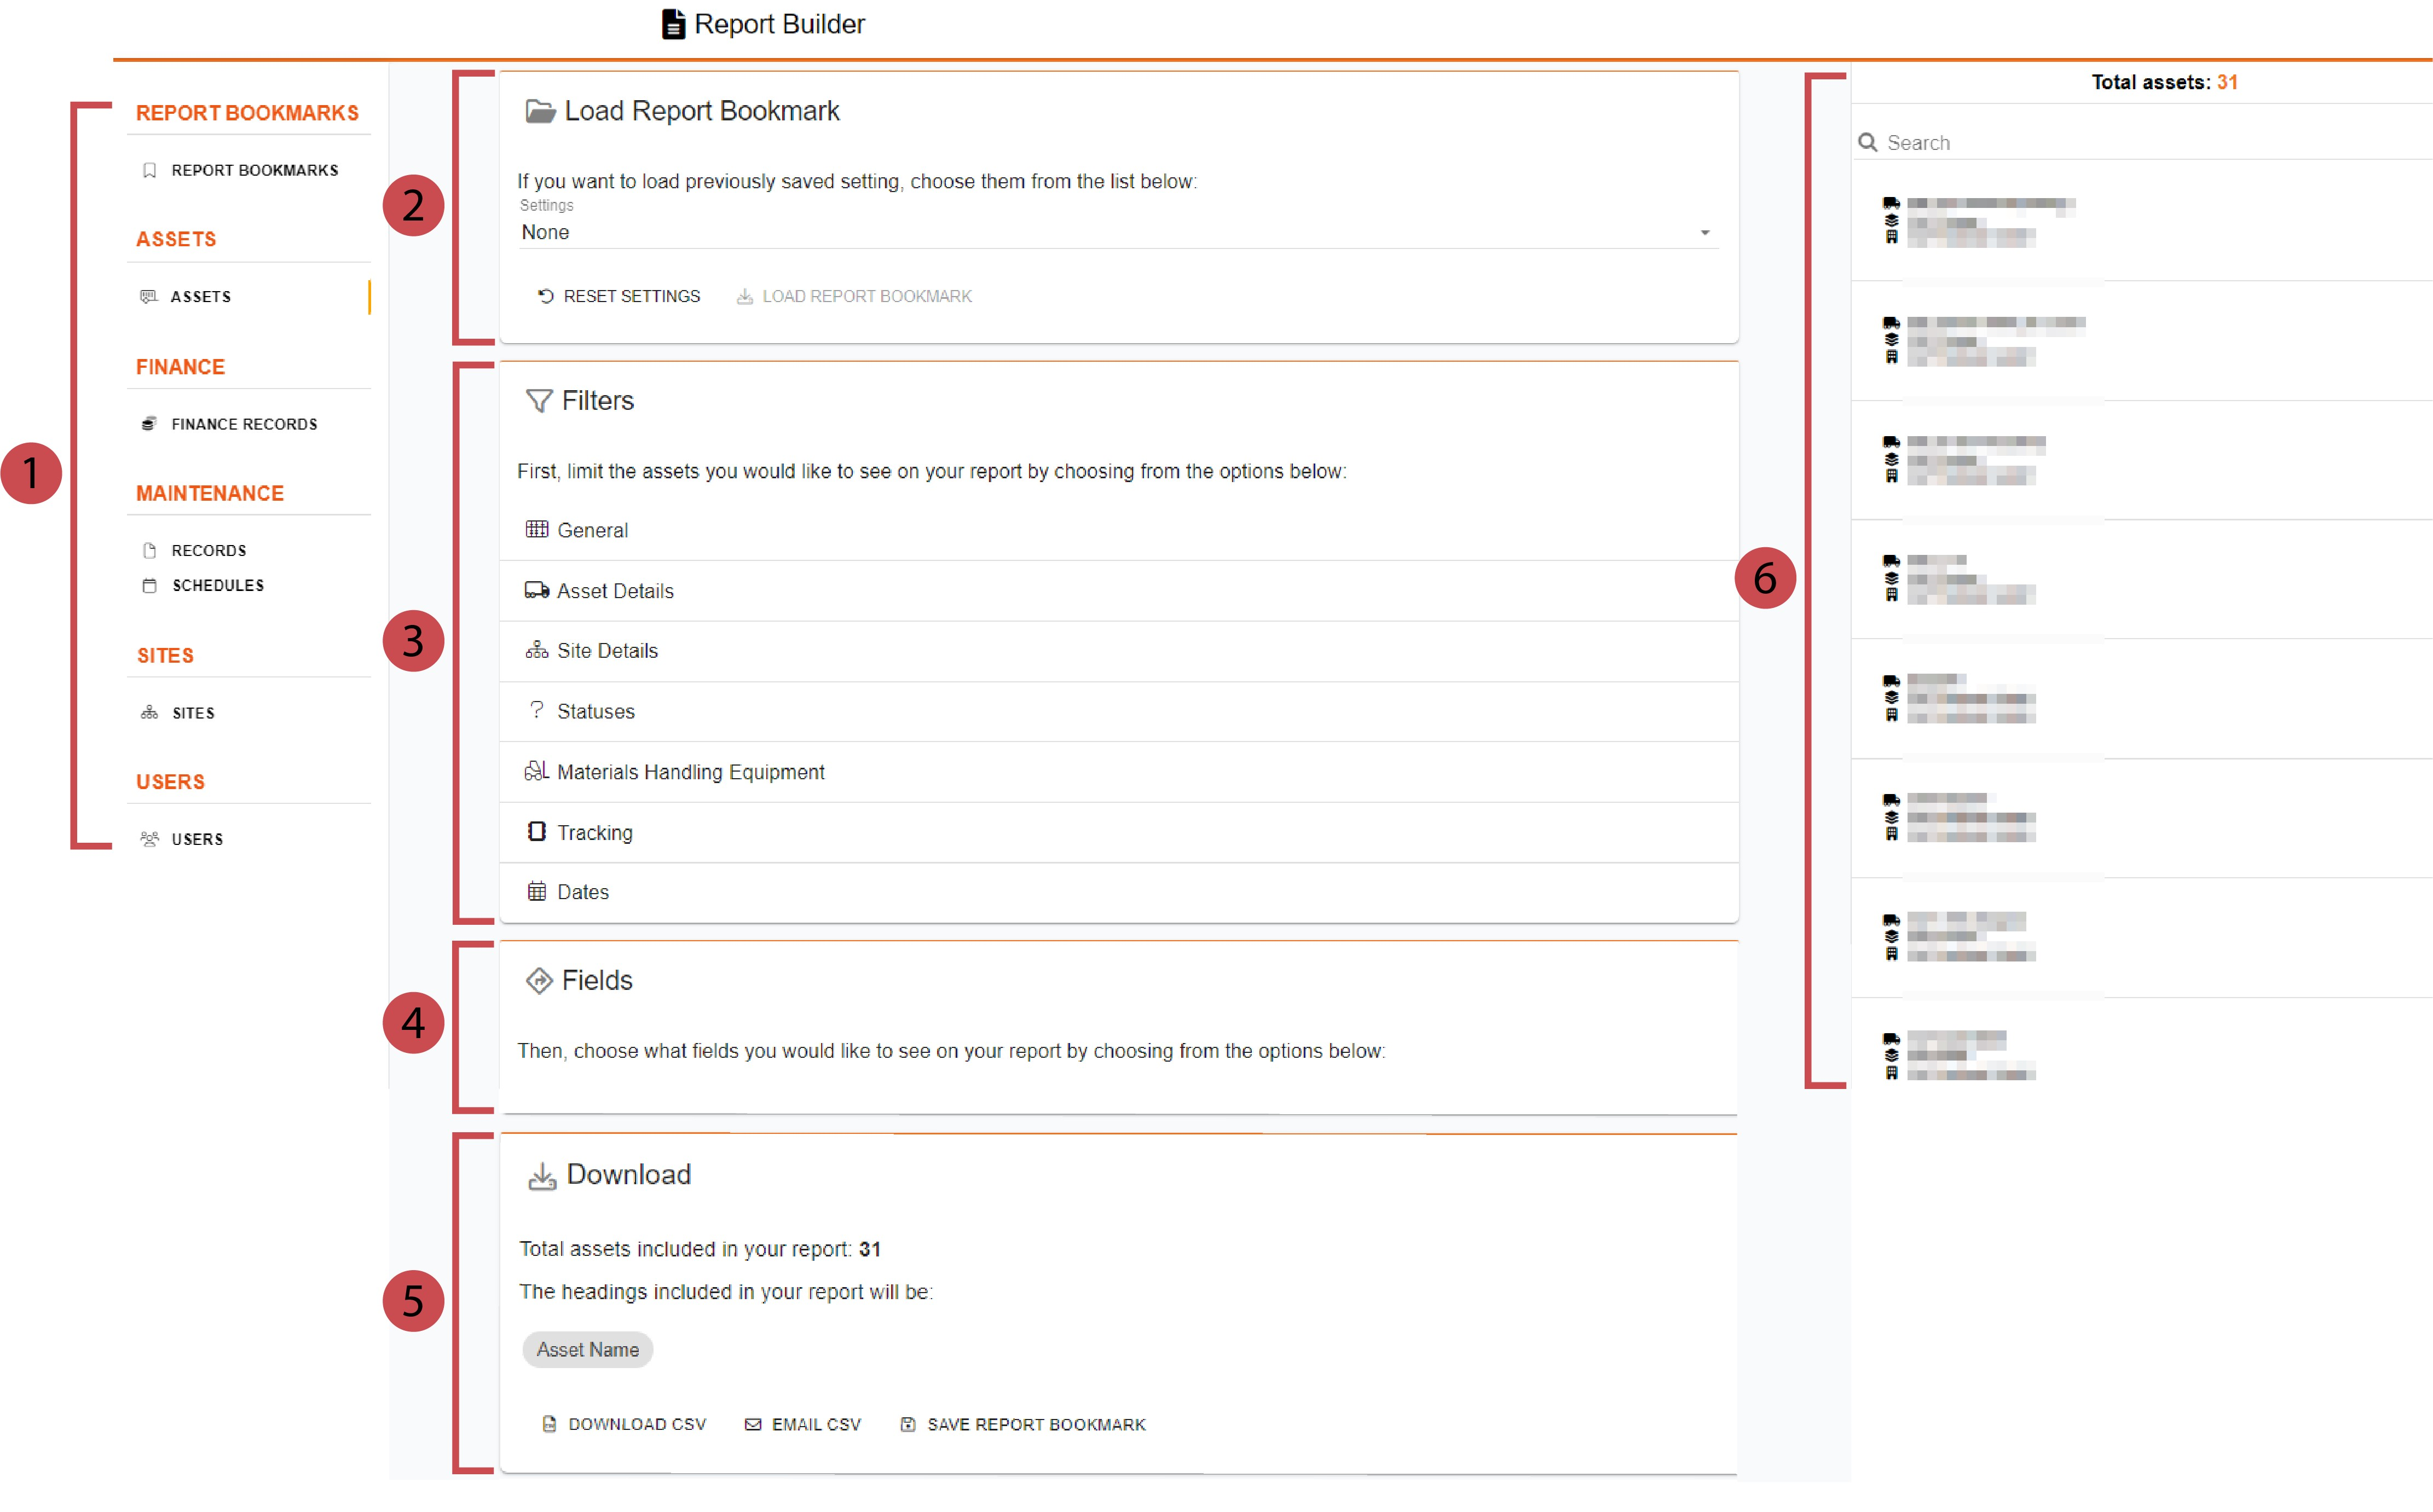
Task: Expand the Materials Handling Equipment filters
Action: (690, 772)
